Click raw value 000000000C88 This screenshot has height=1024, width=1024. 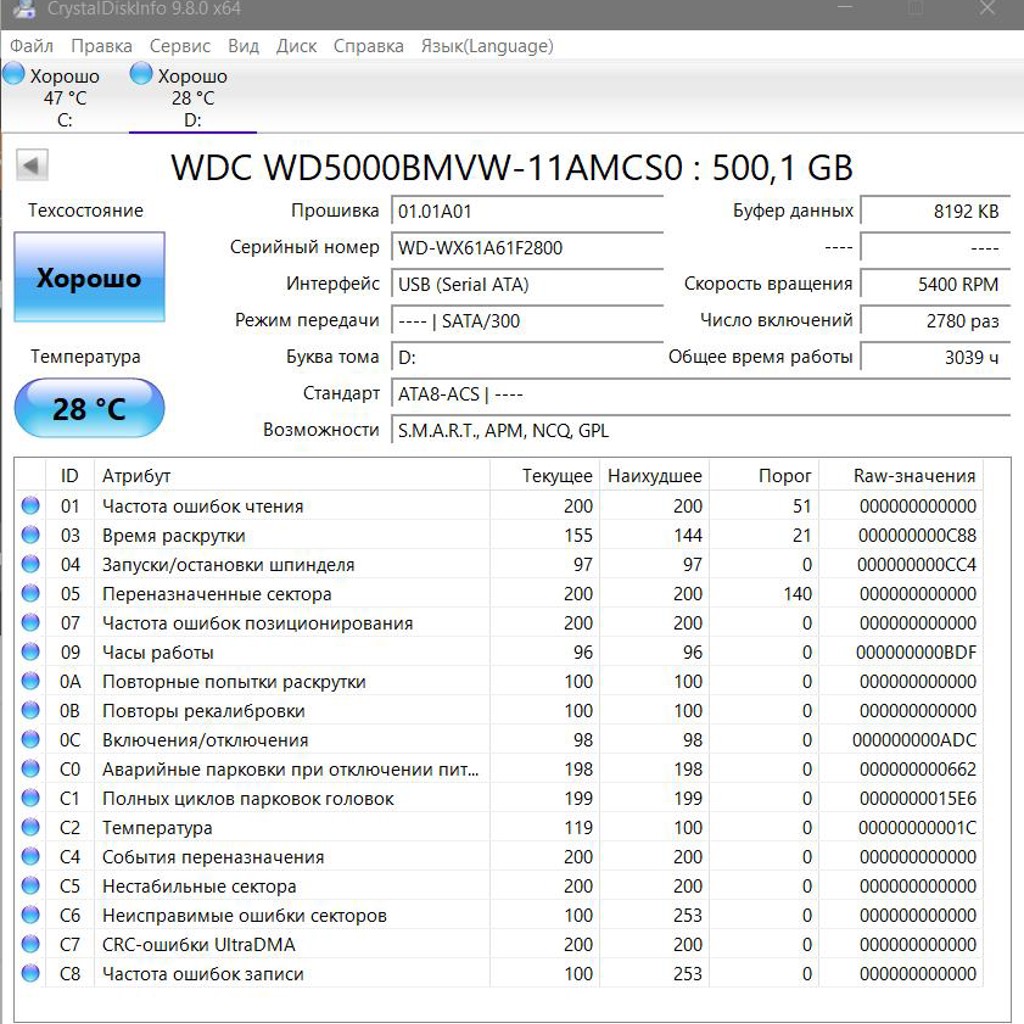[917, 536]
